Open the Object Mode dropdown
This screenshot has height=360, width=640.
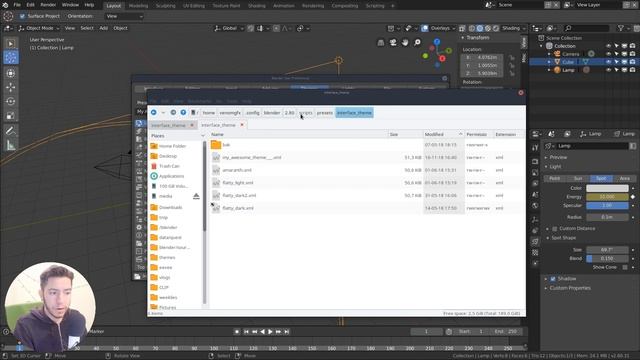click(x=39, y=28)
